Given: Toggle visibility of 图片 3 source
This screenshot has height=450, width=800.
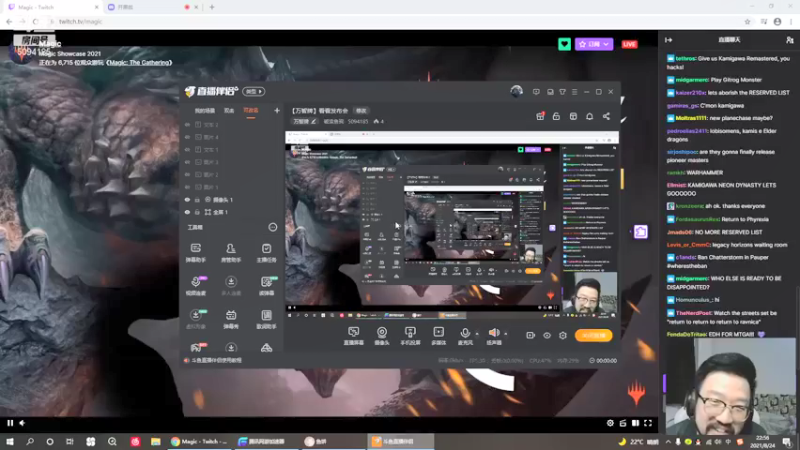Looking at the screenshot, I should coord(187,162).
